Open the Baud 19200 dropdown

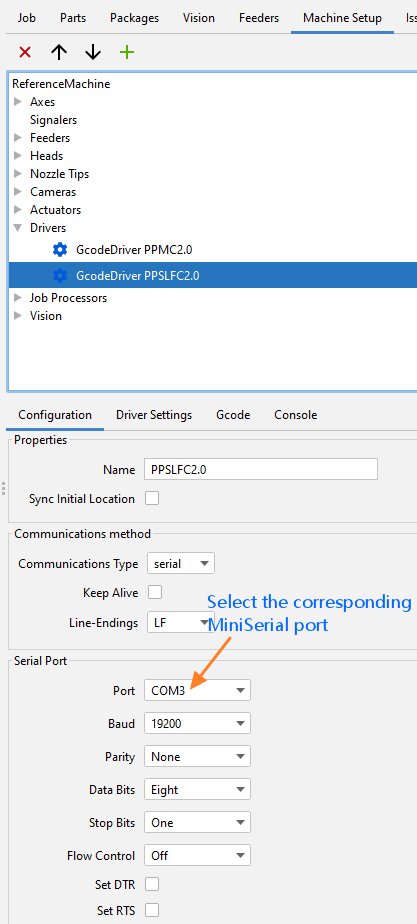click(197, 723)
